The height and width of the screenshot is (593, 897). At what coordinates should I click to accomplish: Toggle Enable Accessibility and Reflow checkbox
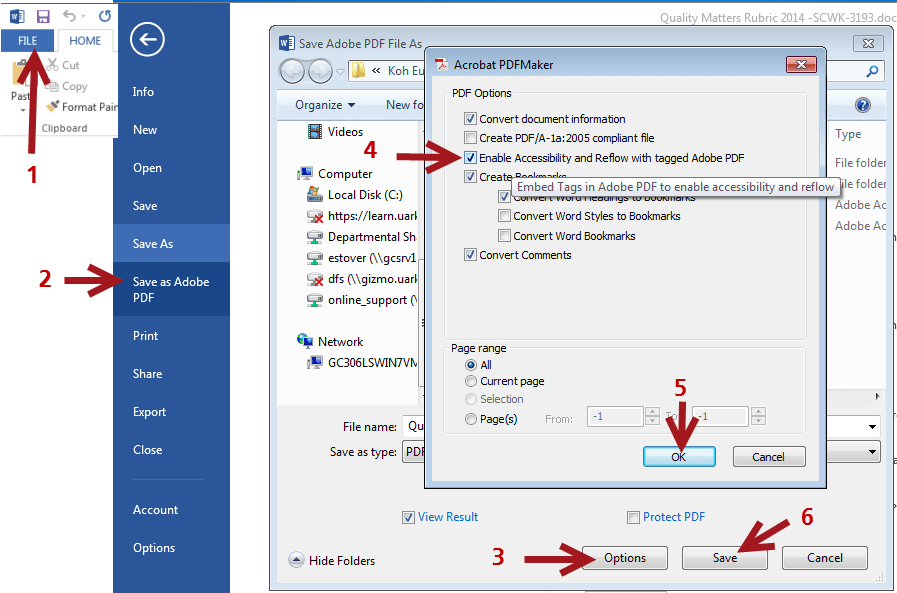[470, 158]
